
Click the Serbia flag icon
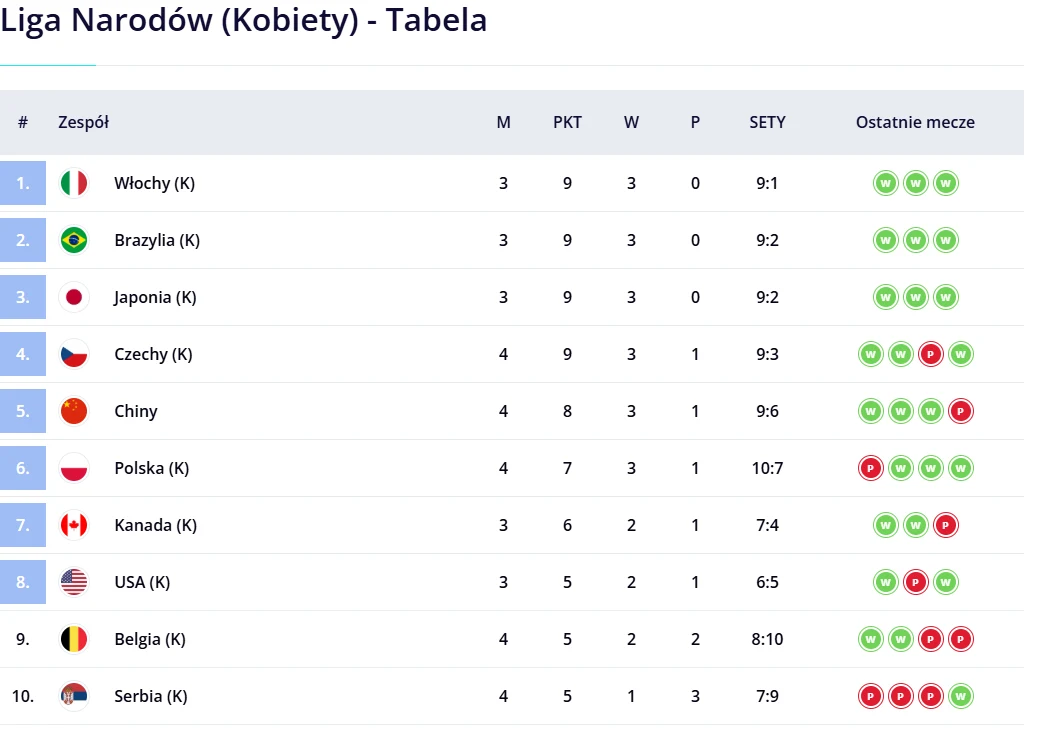click(74, 696)
